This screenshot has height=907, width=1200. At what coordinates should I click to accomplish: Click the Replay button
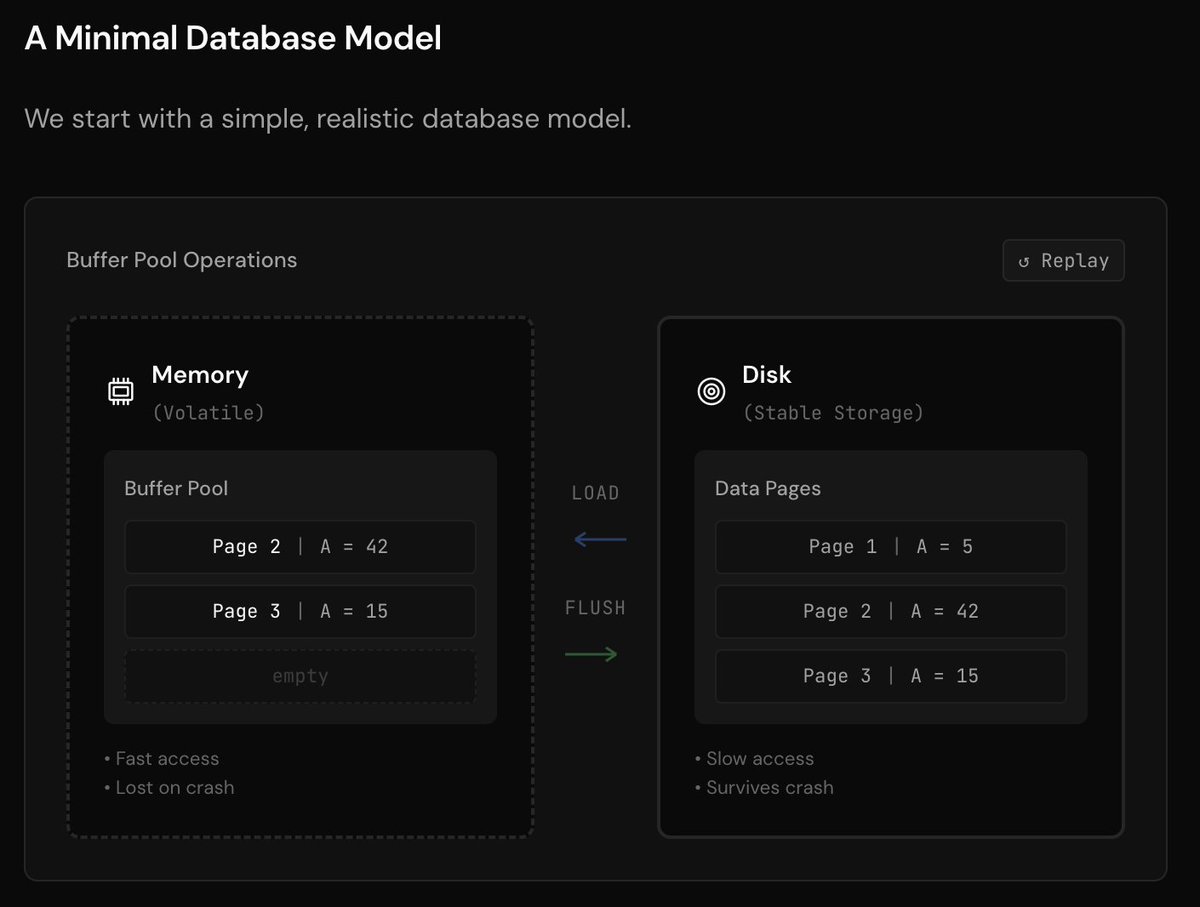click(x=1063, y=260)
